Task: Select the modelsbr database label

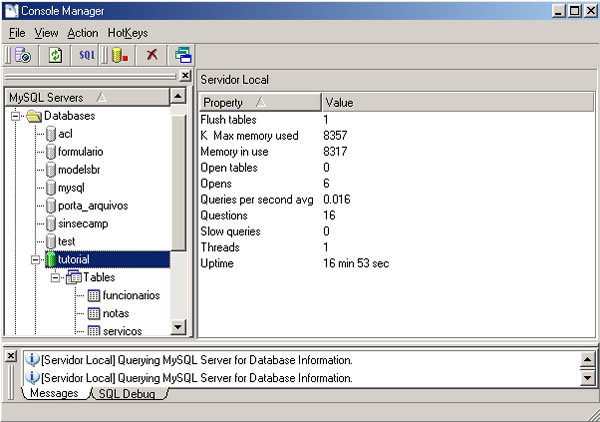Action: click(x=79, y=170)
